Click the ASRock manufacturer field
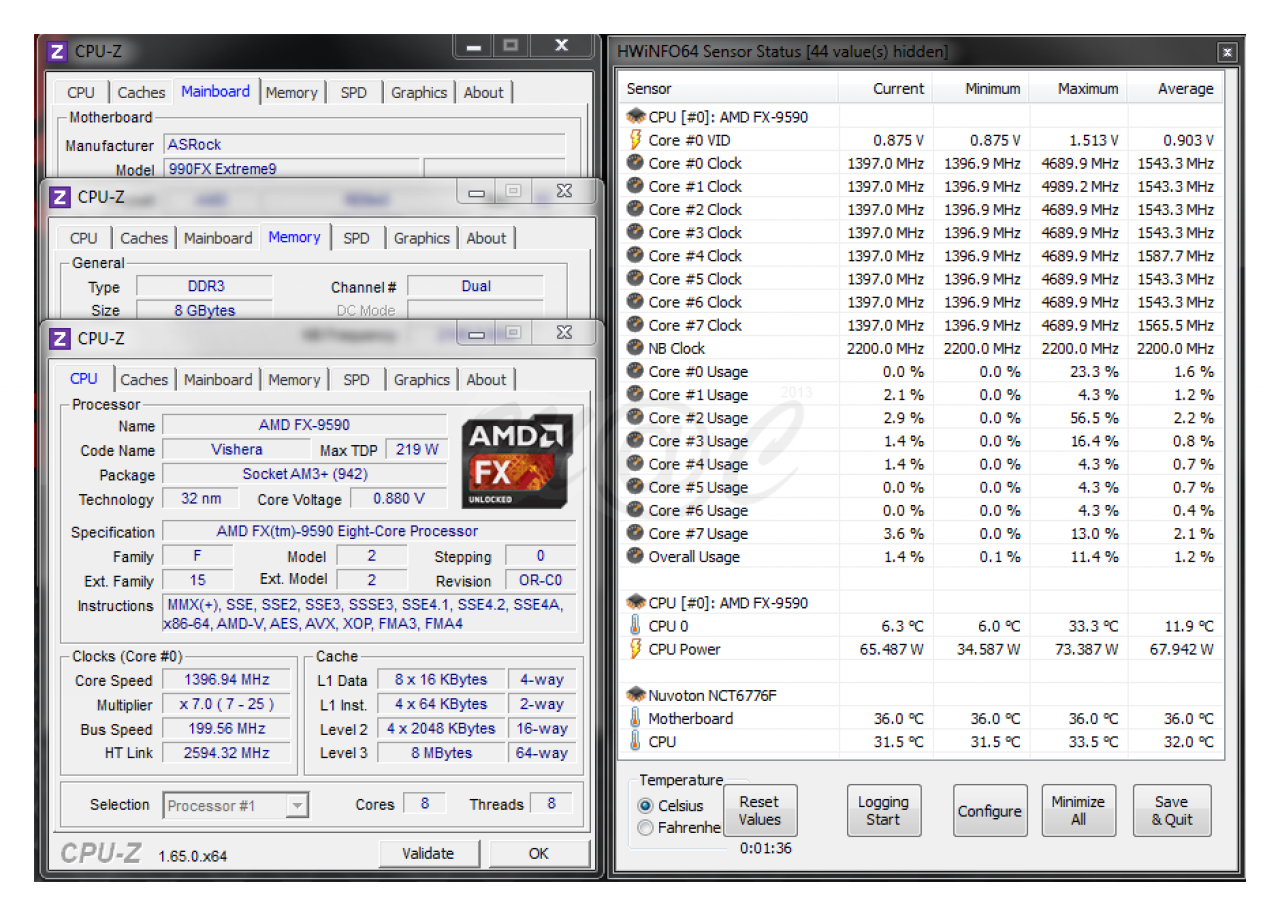Image resolution: width=1280 pixels, height=916 pixels. 364,145
